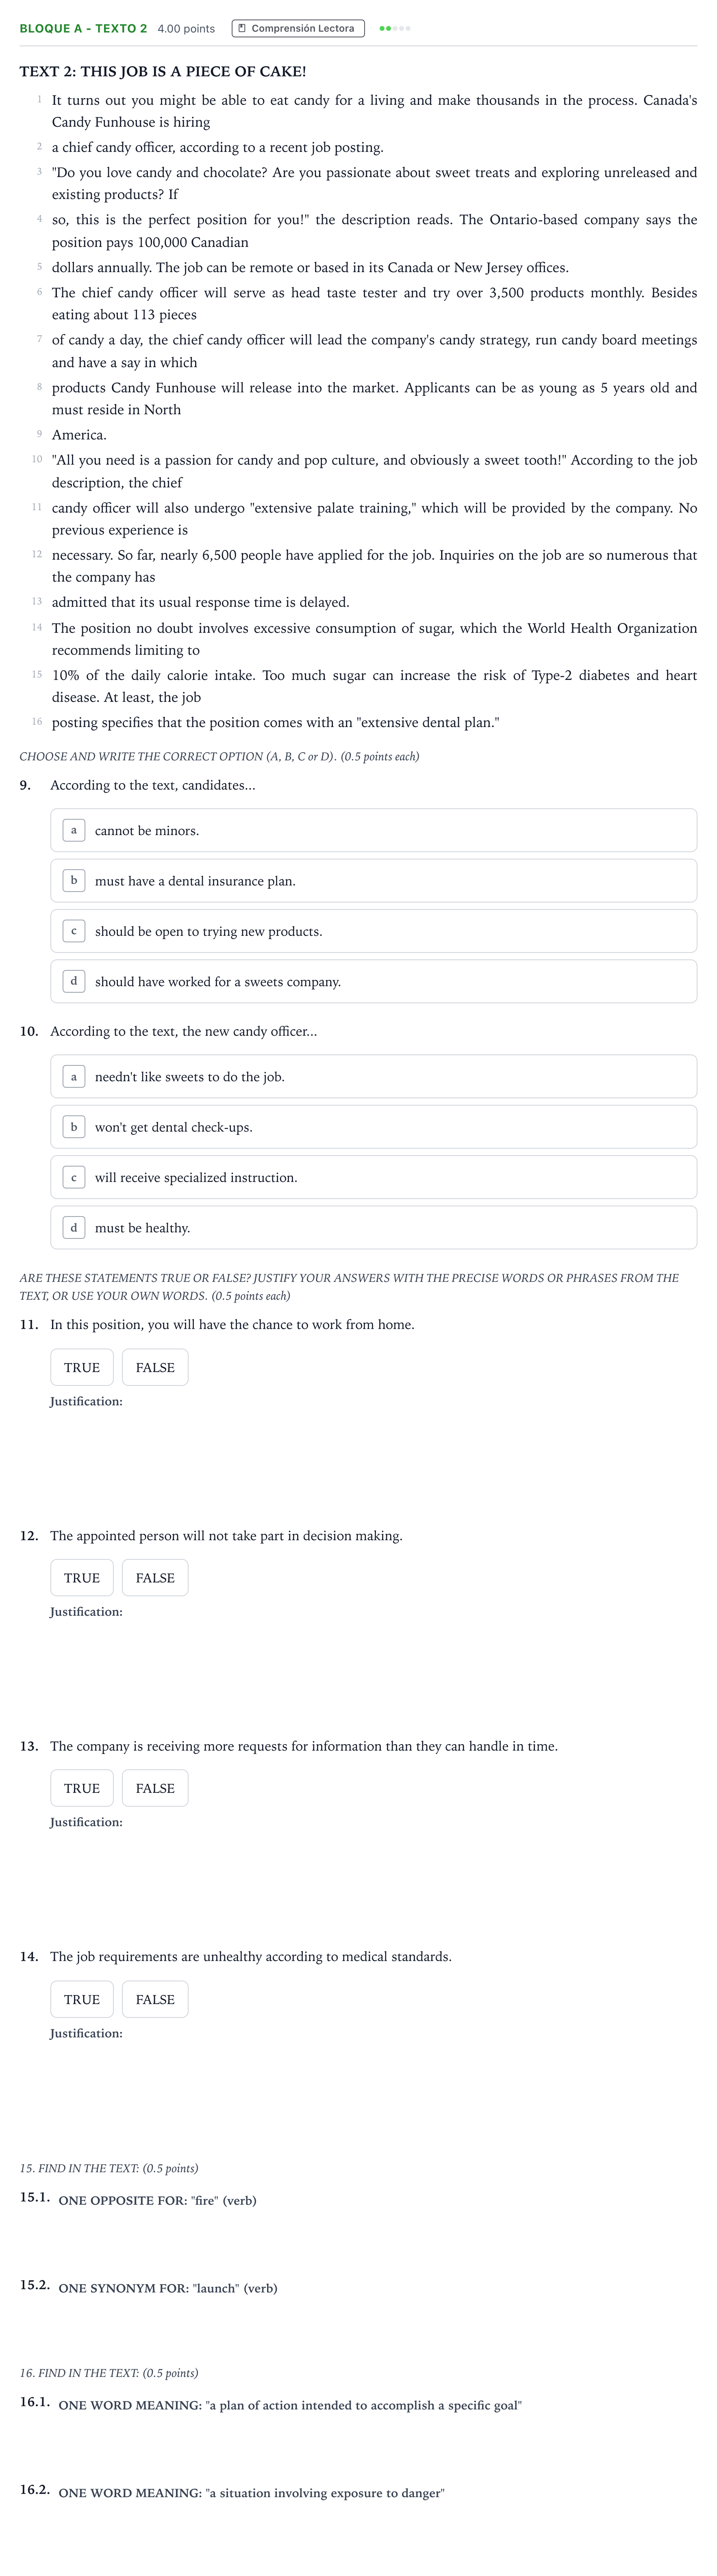
Task: Click the green difficulty dots indicator
Action: [395, 28]
